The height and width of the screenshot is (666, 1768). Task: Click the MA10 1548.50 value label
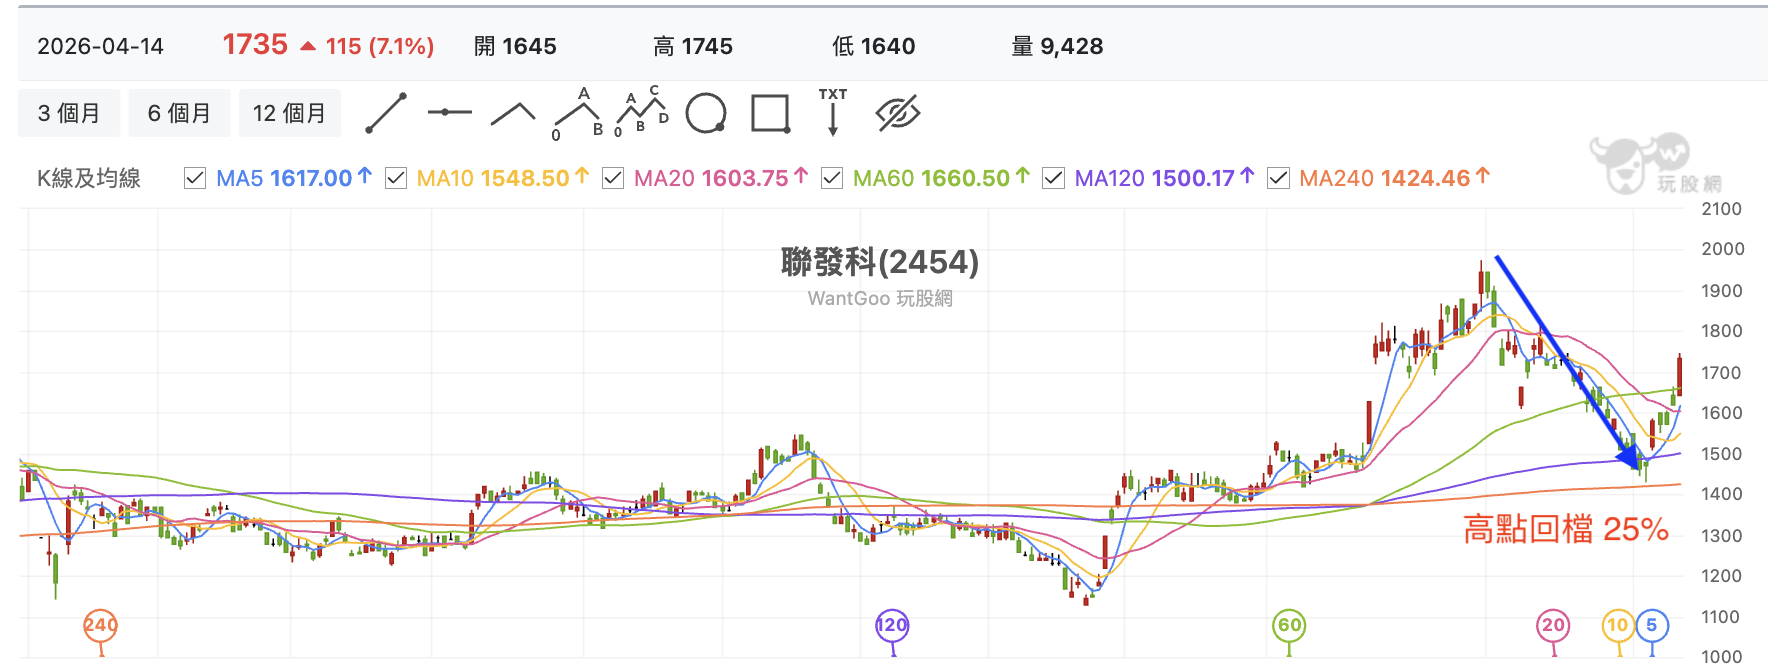click(502, 178)
